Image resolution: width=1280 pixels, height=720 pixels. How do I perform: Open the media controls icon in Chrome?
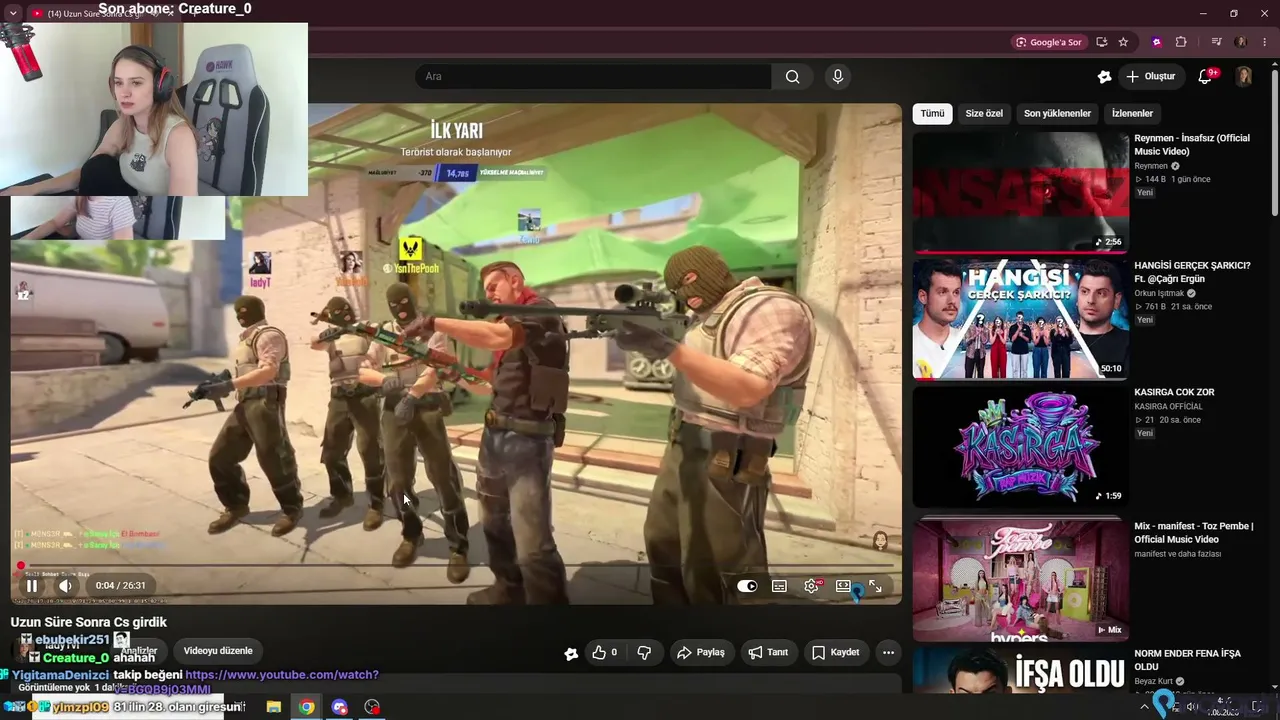coord(1216,42)
